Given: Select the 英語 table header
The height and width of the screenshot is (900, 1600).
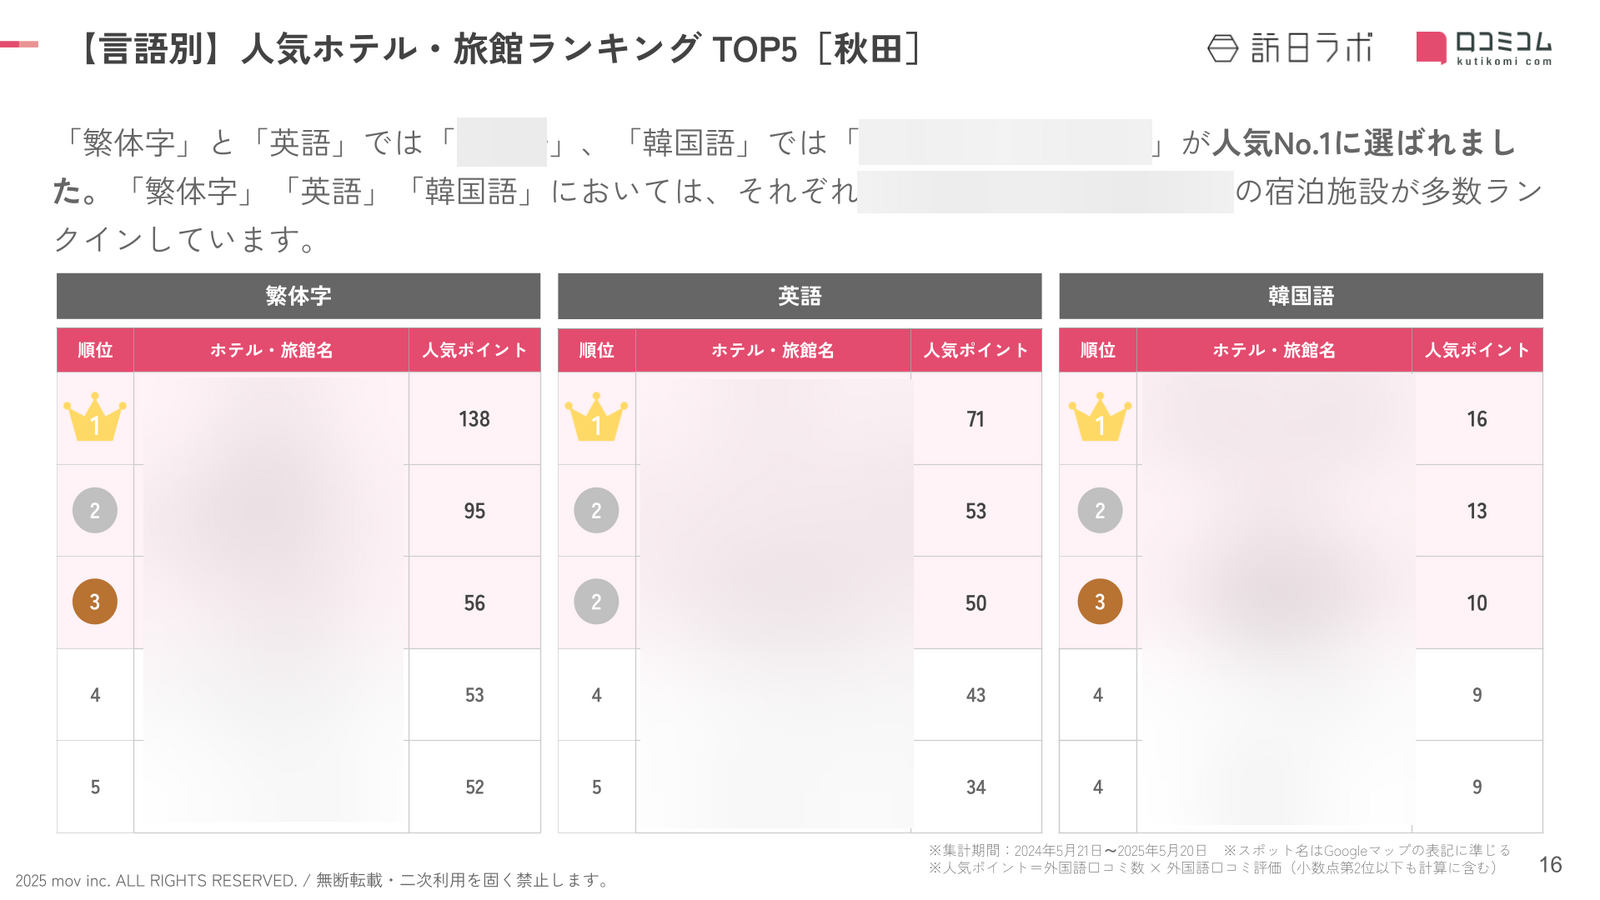Looking at the screenshot, I should coord(799,296).
